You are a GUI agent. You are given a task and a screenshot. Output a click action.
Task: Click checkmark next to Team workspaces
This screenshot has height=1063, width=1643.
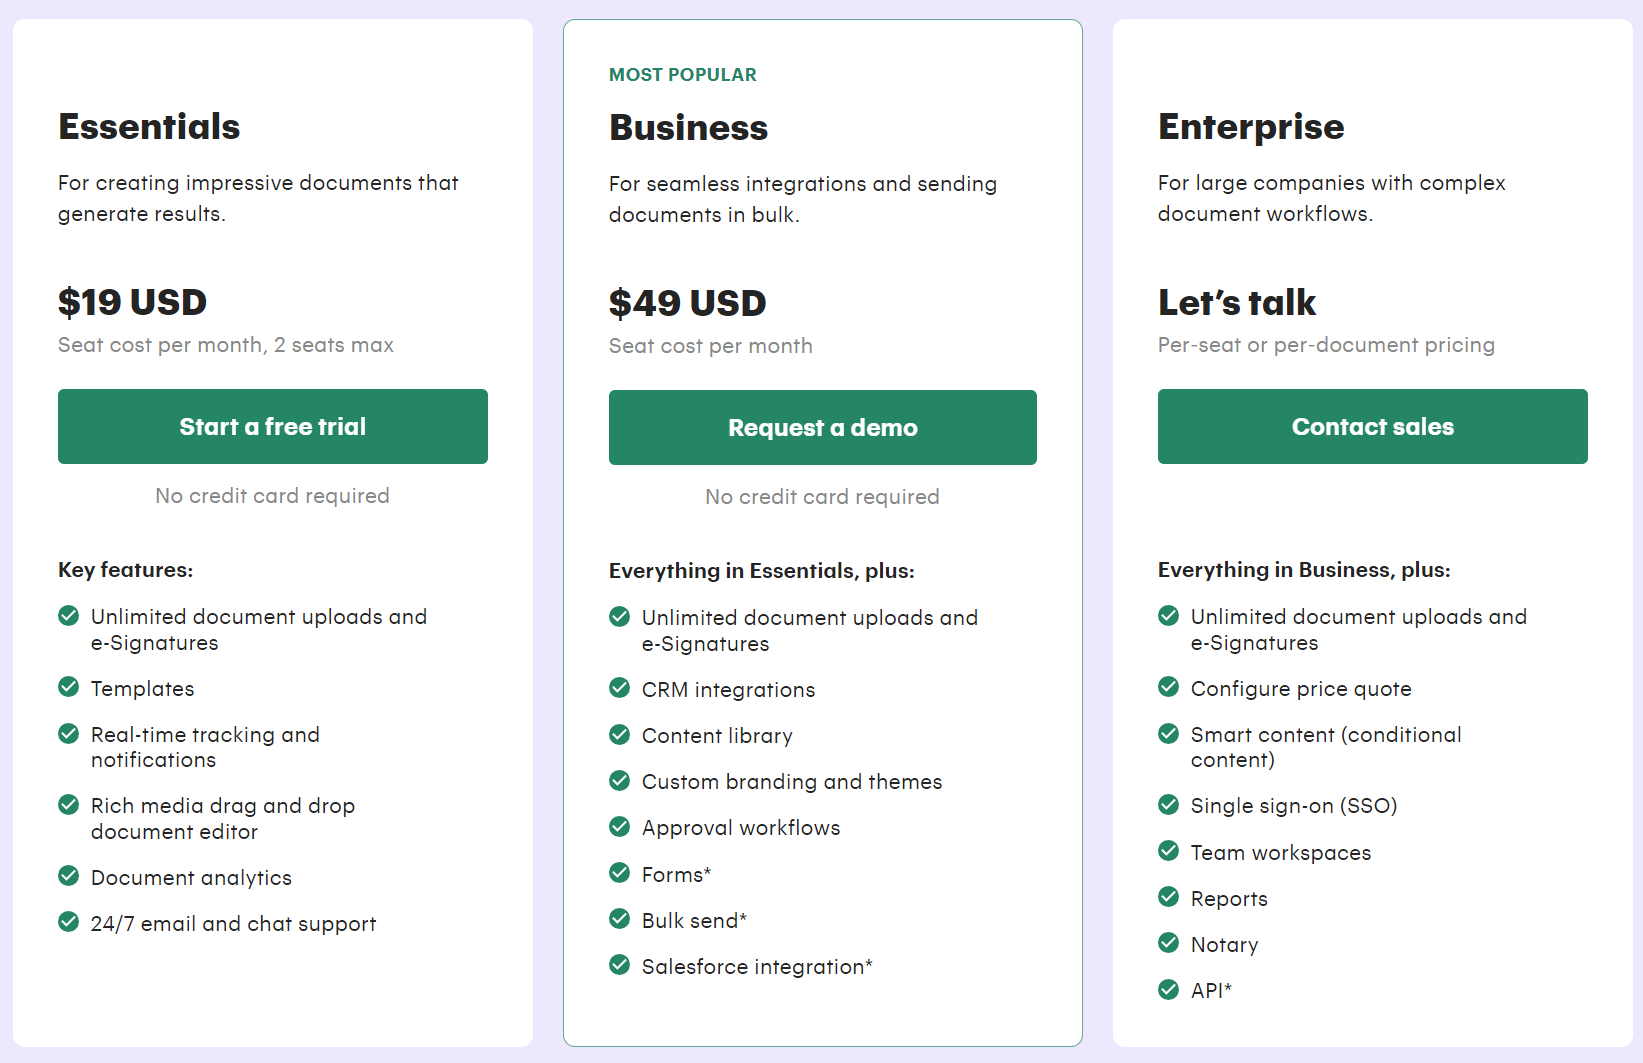(1169, 850)
